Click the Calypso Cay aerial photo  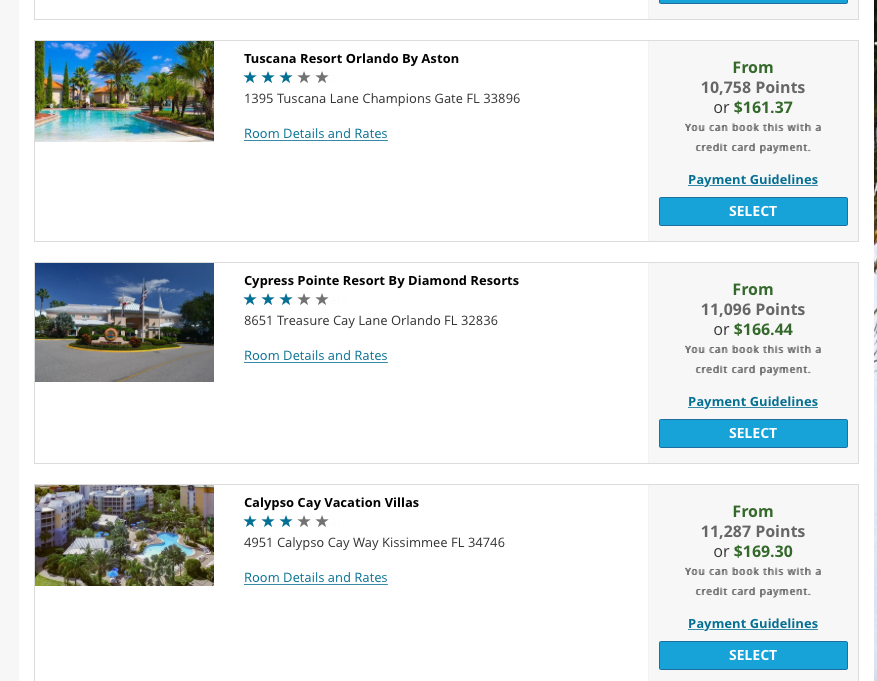pyautogui.click(x=124, y=536)
